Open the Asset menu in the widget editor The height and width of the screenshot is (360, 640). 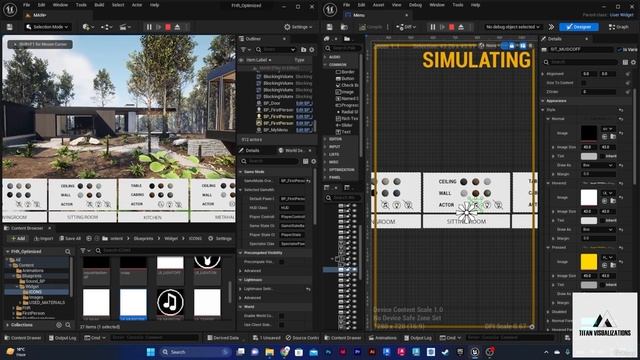click(x=378, y=5)
